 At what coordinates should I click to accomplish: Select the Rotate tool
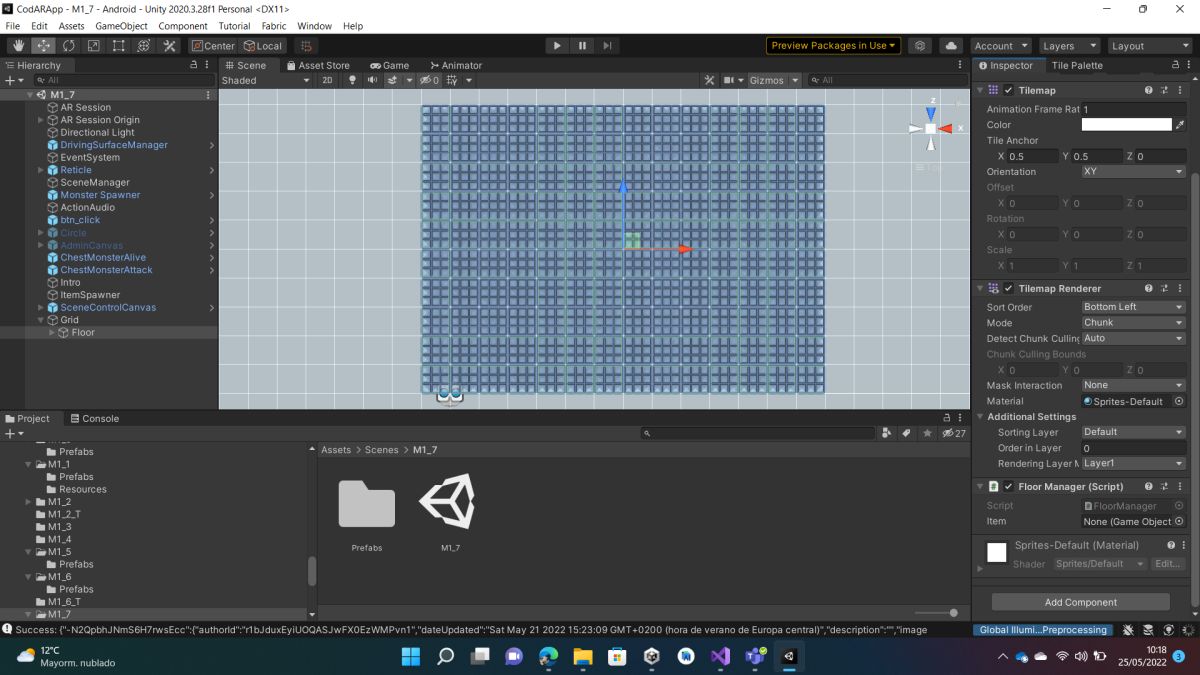(x=68, y=45)
